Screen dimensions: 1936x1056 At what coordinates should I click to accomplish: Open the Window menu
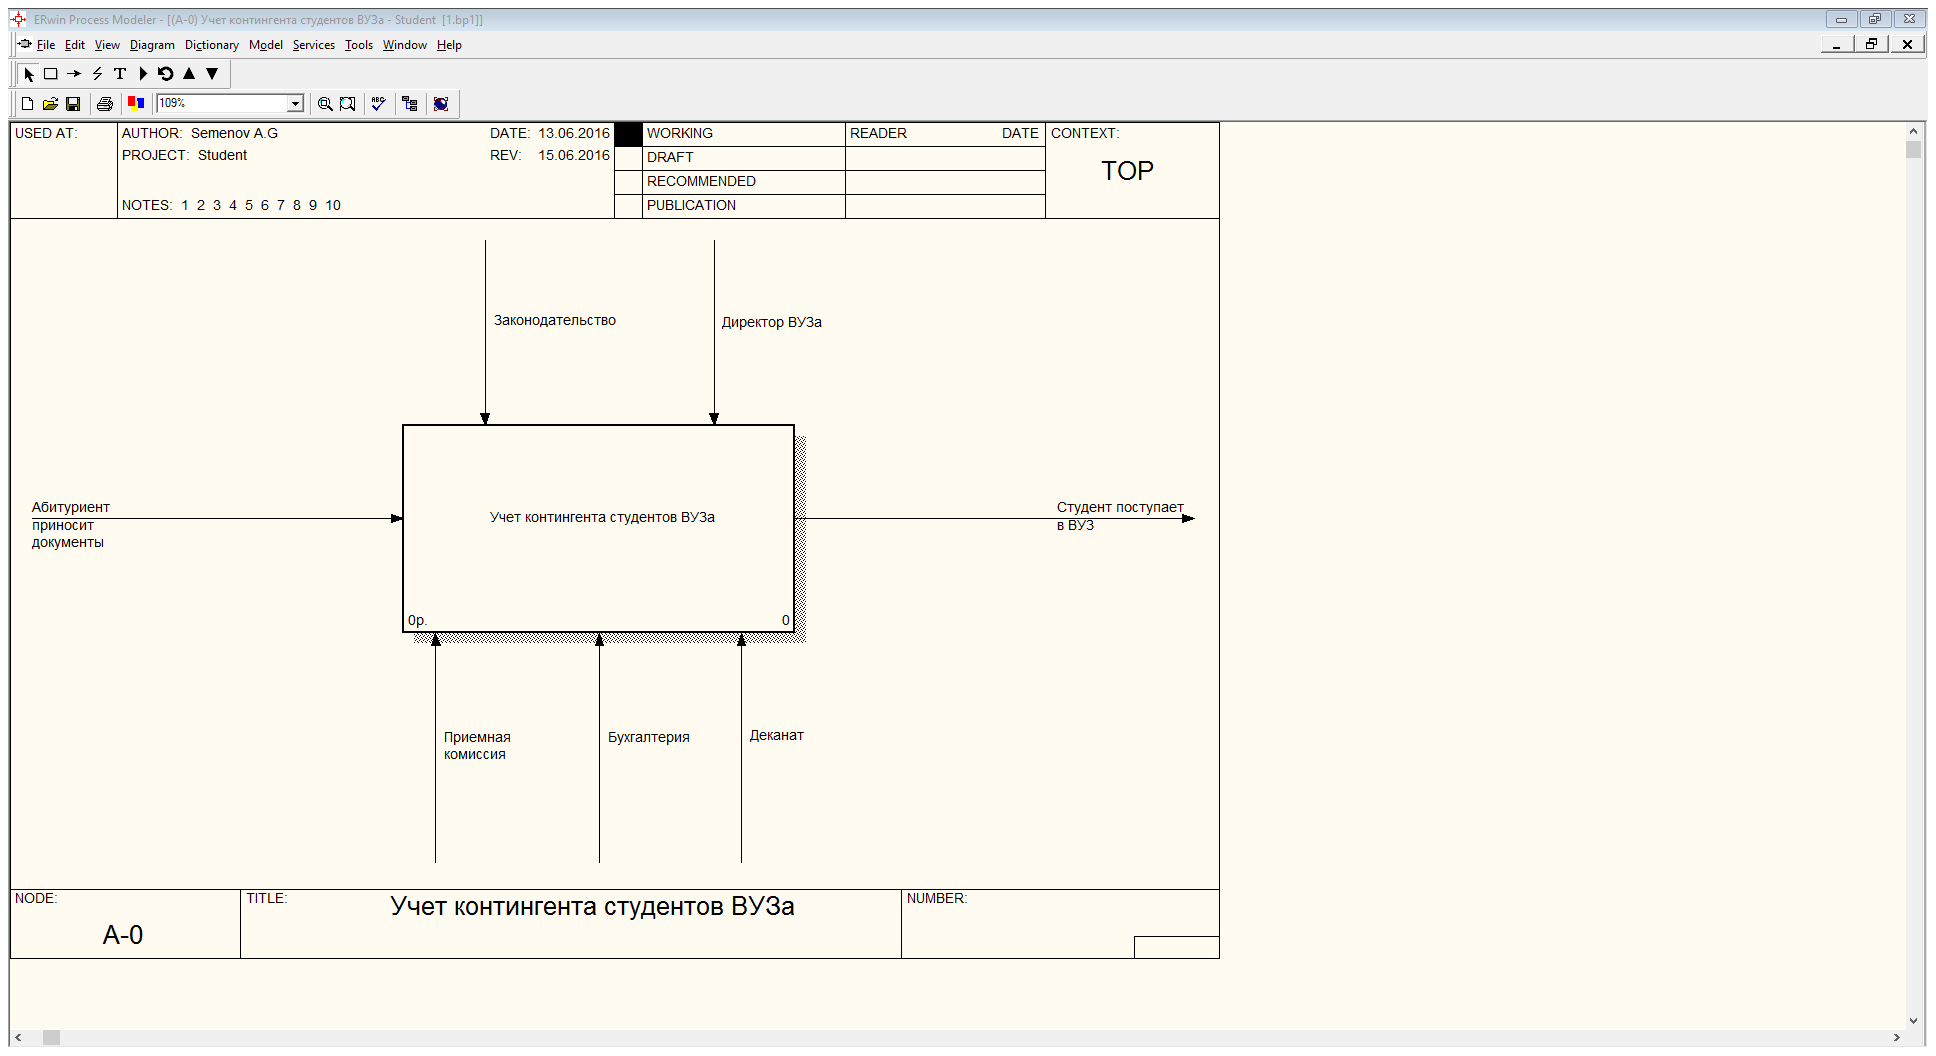click(x=405, y=45)
